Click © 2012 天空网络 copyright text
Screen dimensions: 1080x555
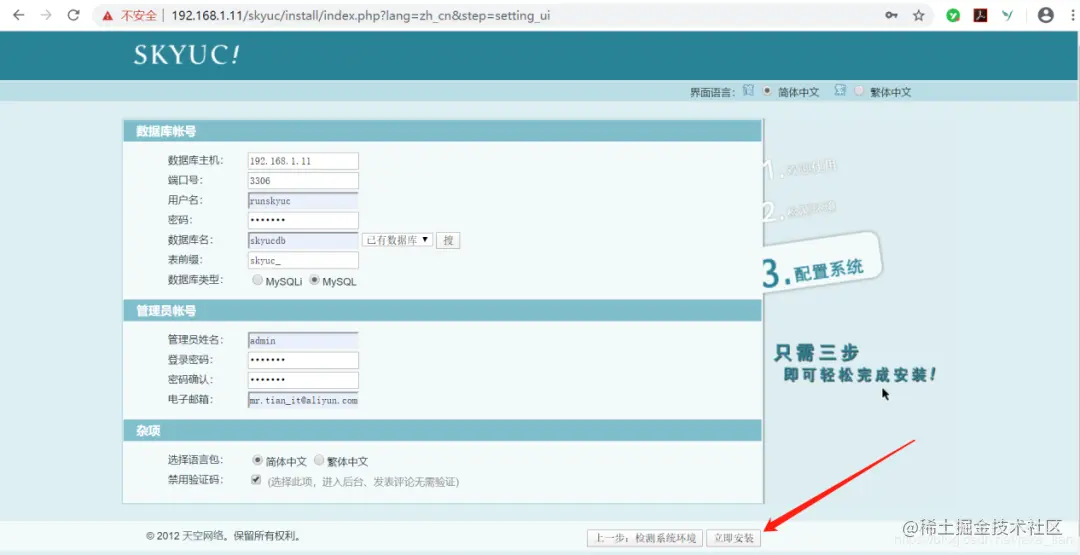click(x=223, y=536)
